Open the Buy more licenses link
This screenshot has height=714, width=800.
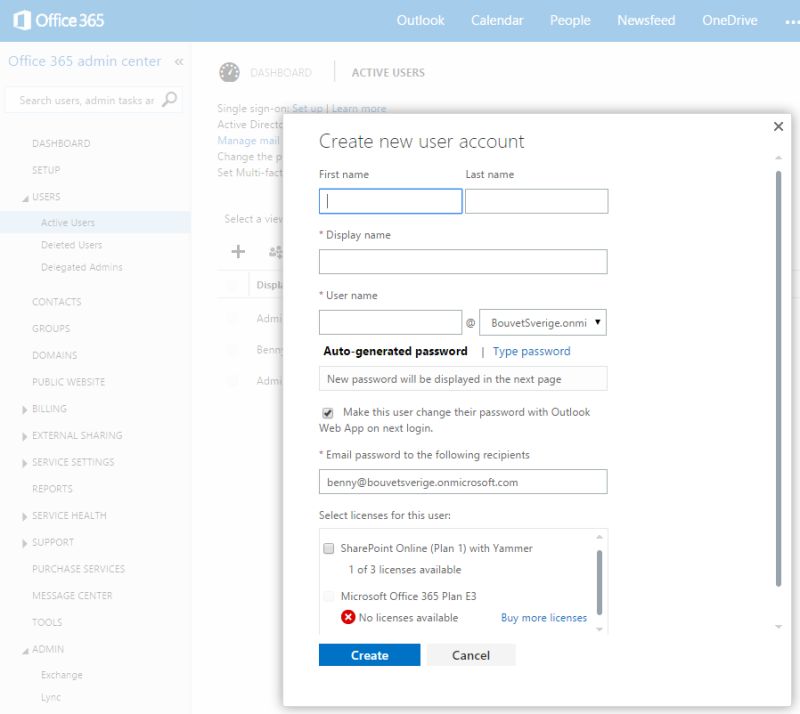pos(544,617)
